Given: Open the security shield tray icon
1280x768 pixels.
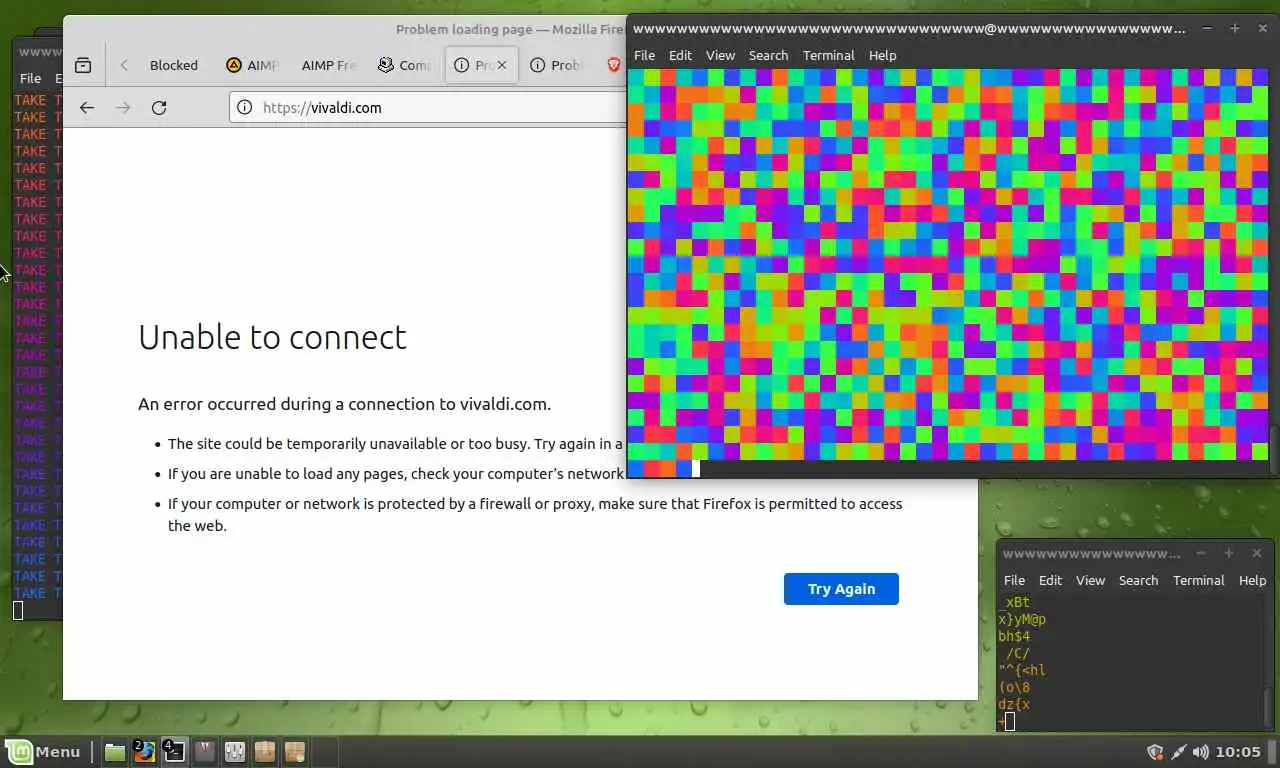Looking at the screenshot, I should [x=1155, y=752].
